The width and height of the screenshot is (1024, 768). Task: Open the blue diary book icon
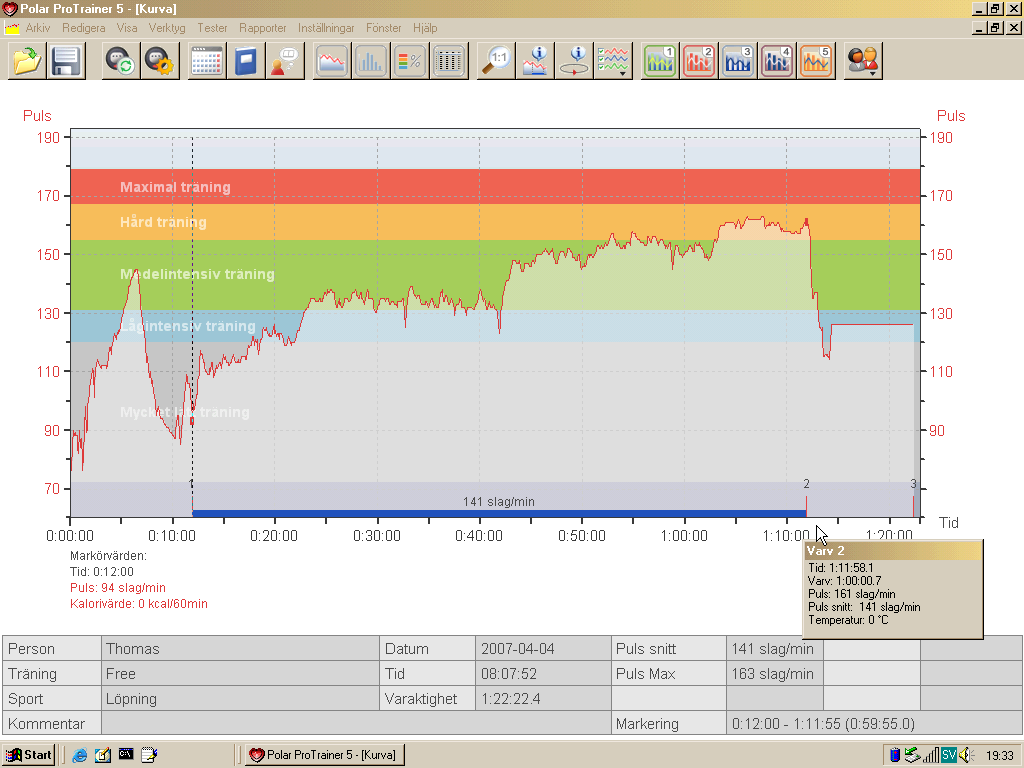coord(246,61)
